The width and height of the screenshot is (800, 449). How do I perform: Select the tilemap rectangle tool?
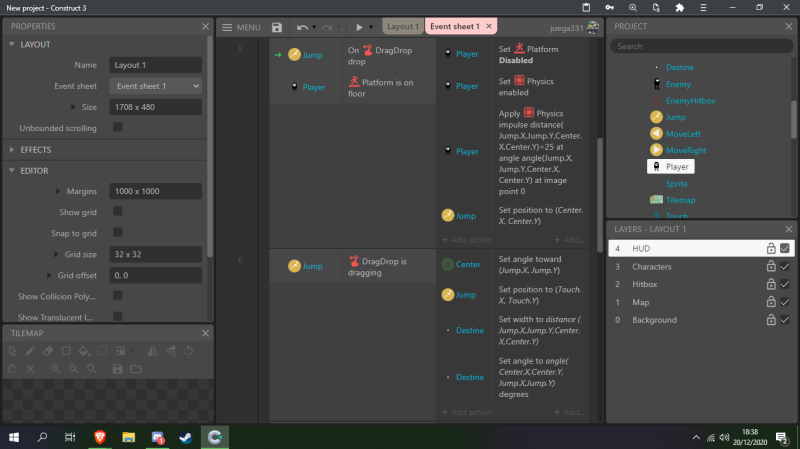click(66, 351)
